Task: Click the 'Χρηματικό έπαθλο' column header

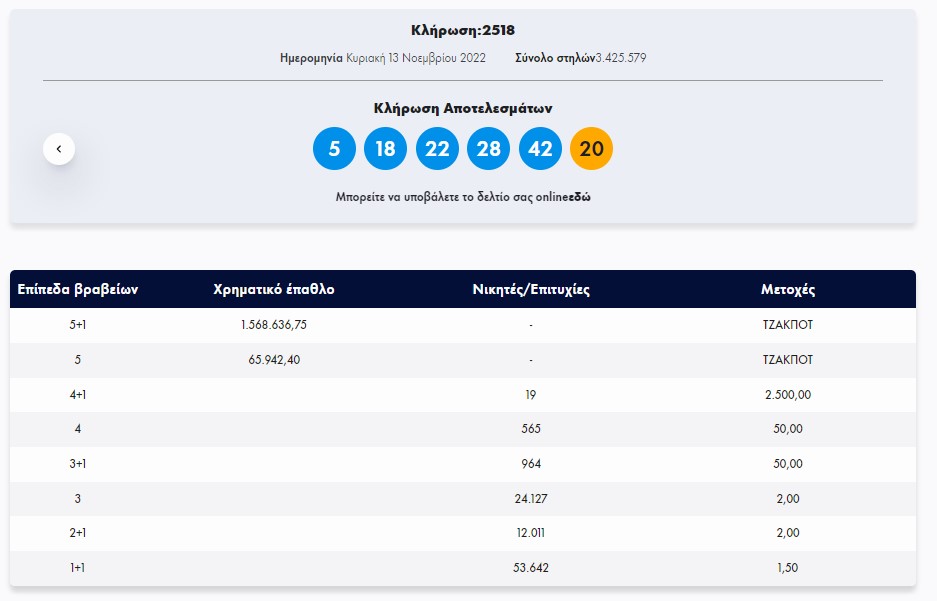Action: tap(274, 290)
